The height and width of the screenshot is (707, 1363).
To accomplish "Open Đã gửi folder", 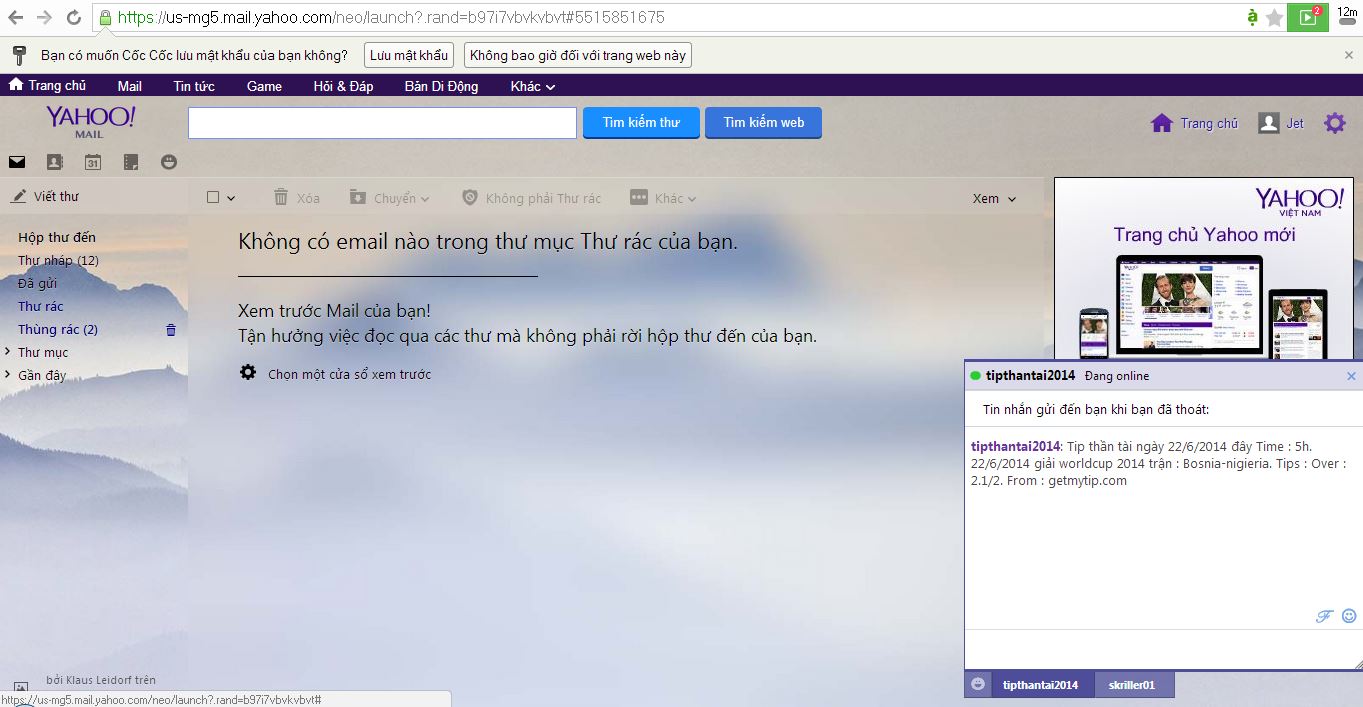I will (x=37, y=283).
